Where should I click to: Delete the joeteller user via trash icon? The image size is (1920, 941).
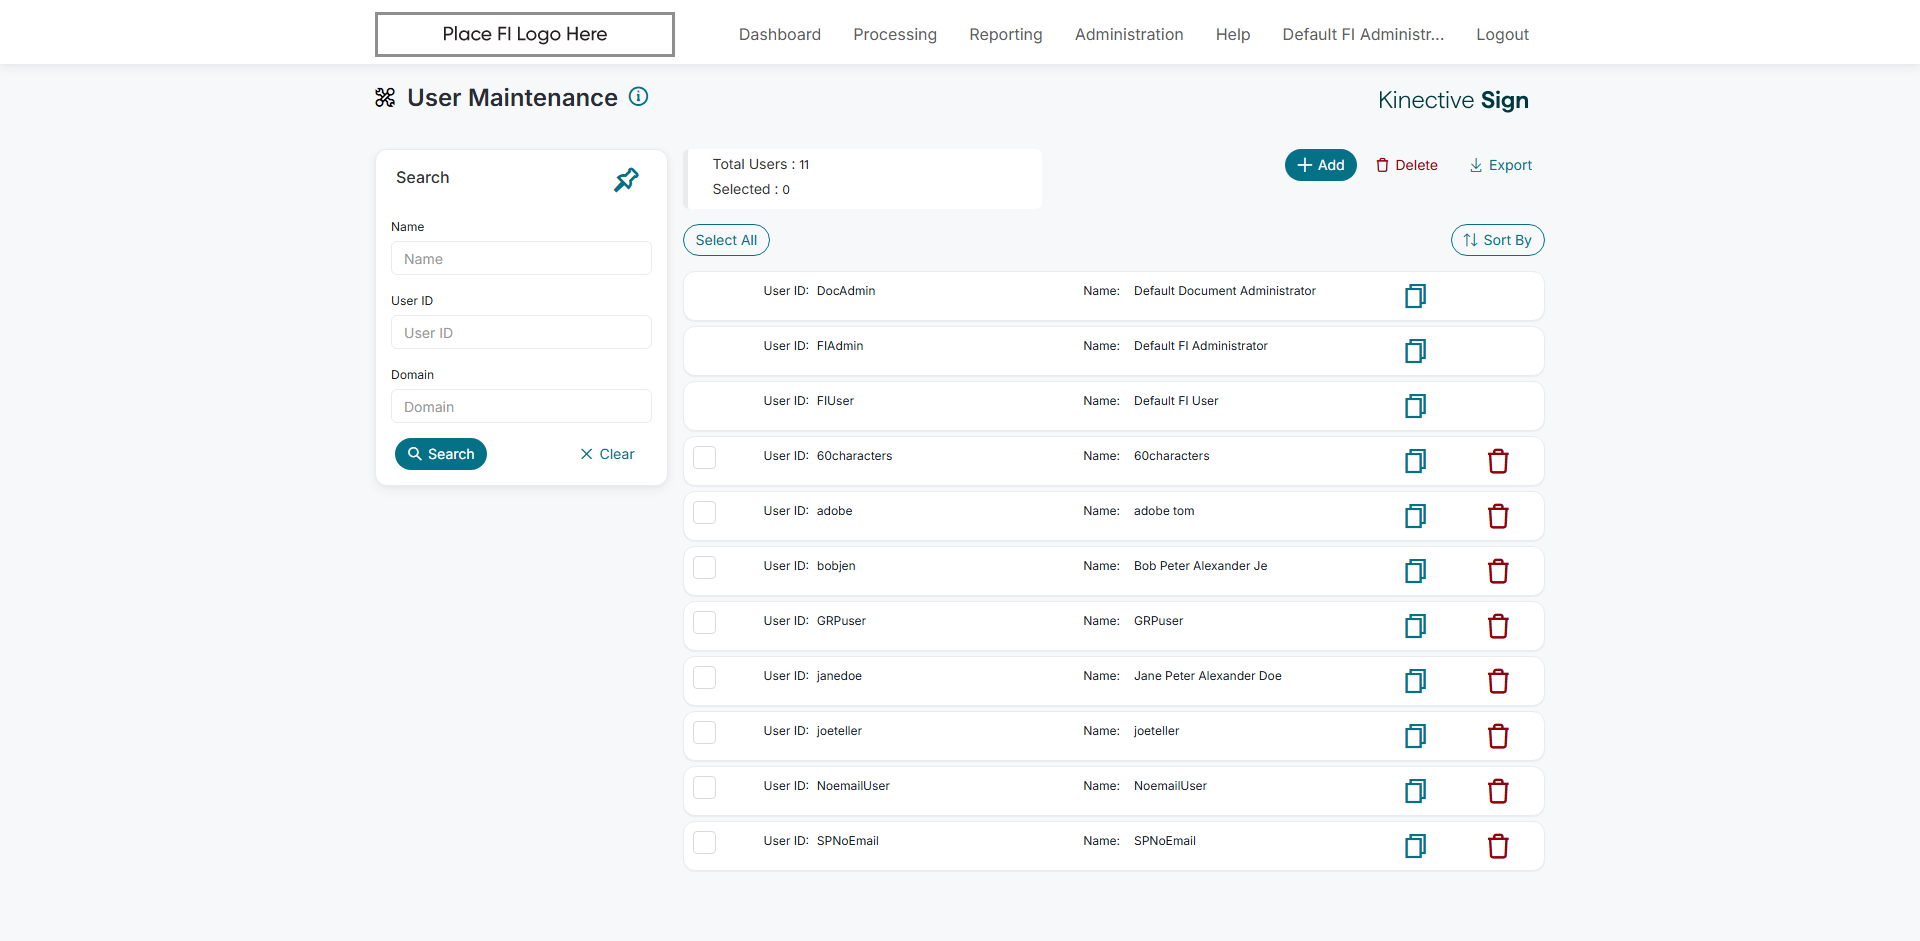(x=1498, y=736)
